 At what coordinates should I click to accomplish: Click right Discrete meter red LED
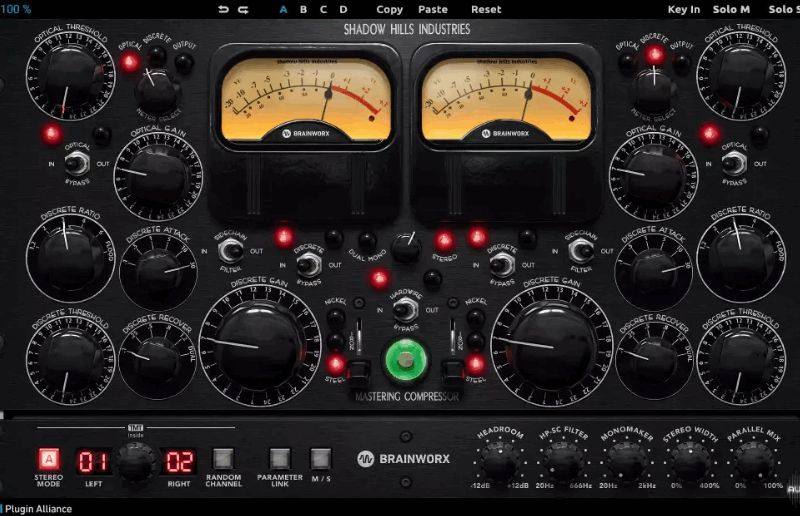tap(654, 54)
